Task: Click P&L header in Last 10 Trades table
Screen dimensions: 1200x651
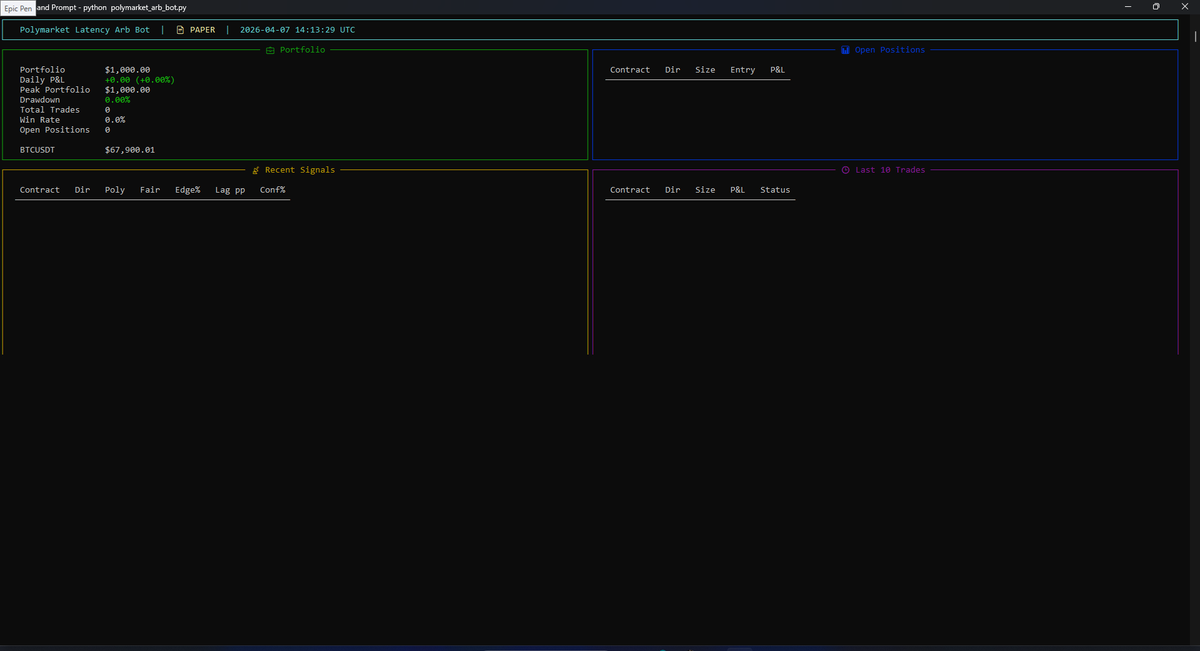Action: pos(738,190)
